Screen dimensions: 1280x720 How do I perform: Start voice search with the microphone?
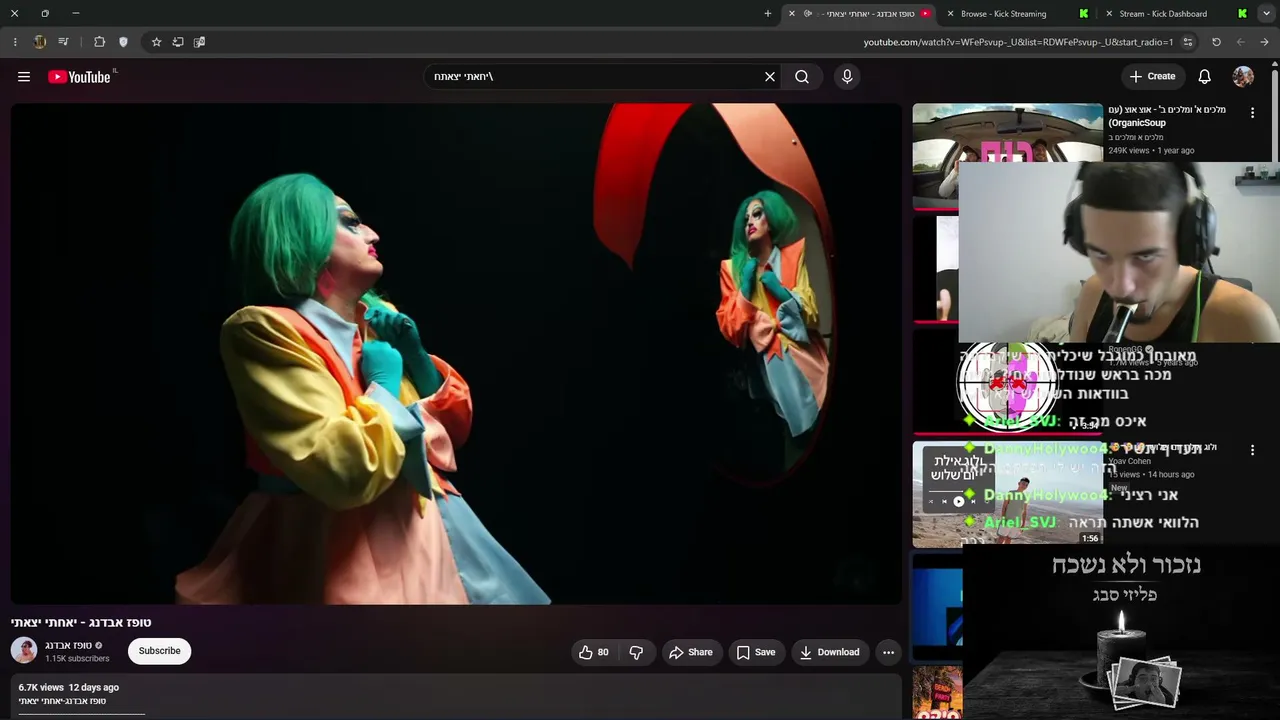847,76
